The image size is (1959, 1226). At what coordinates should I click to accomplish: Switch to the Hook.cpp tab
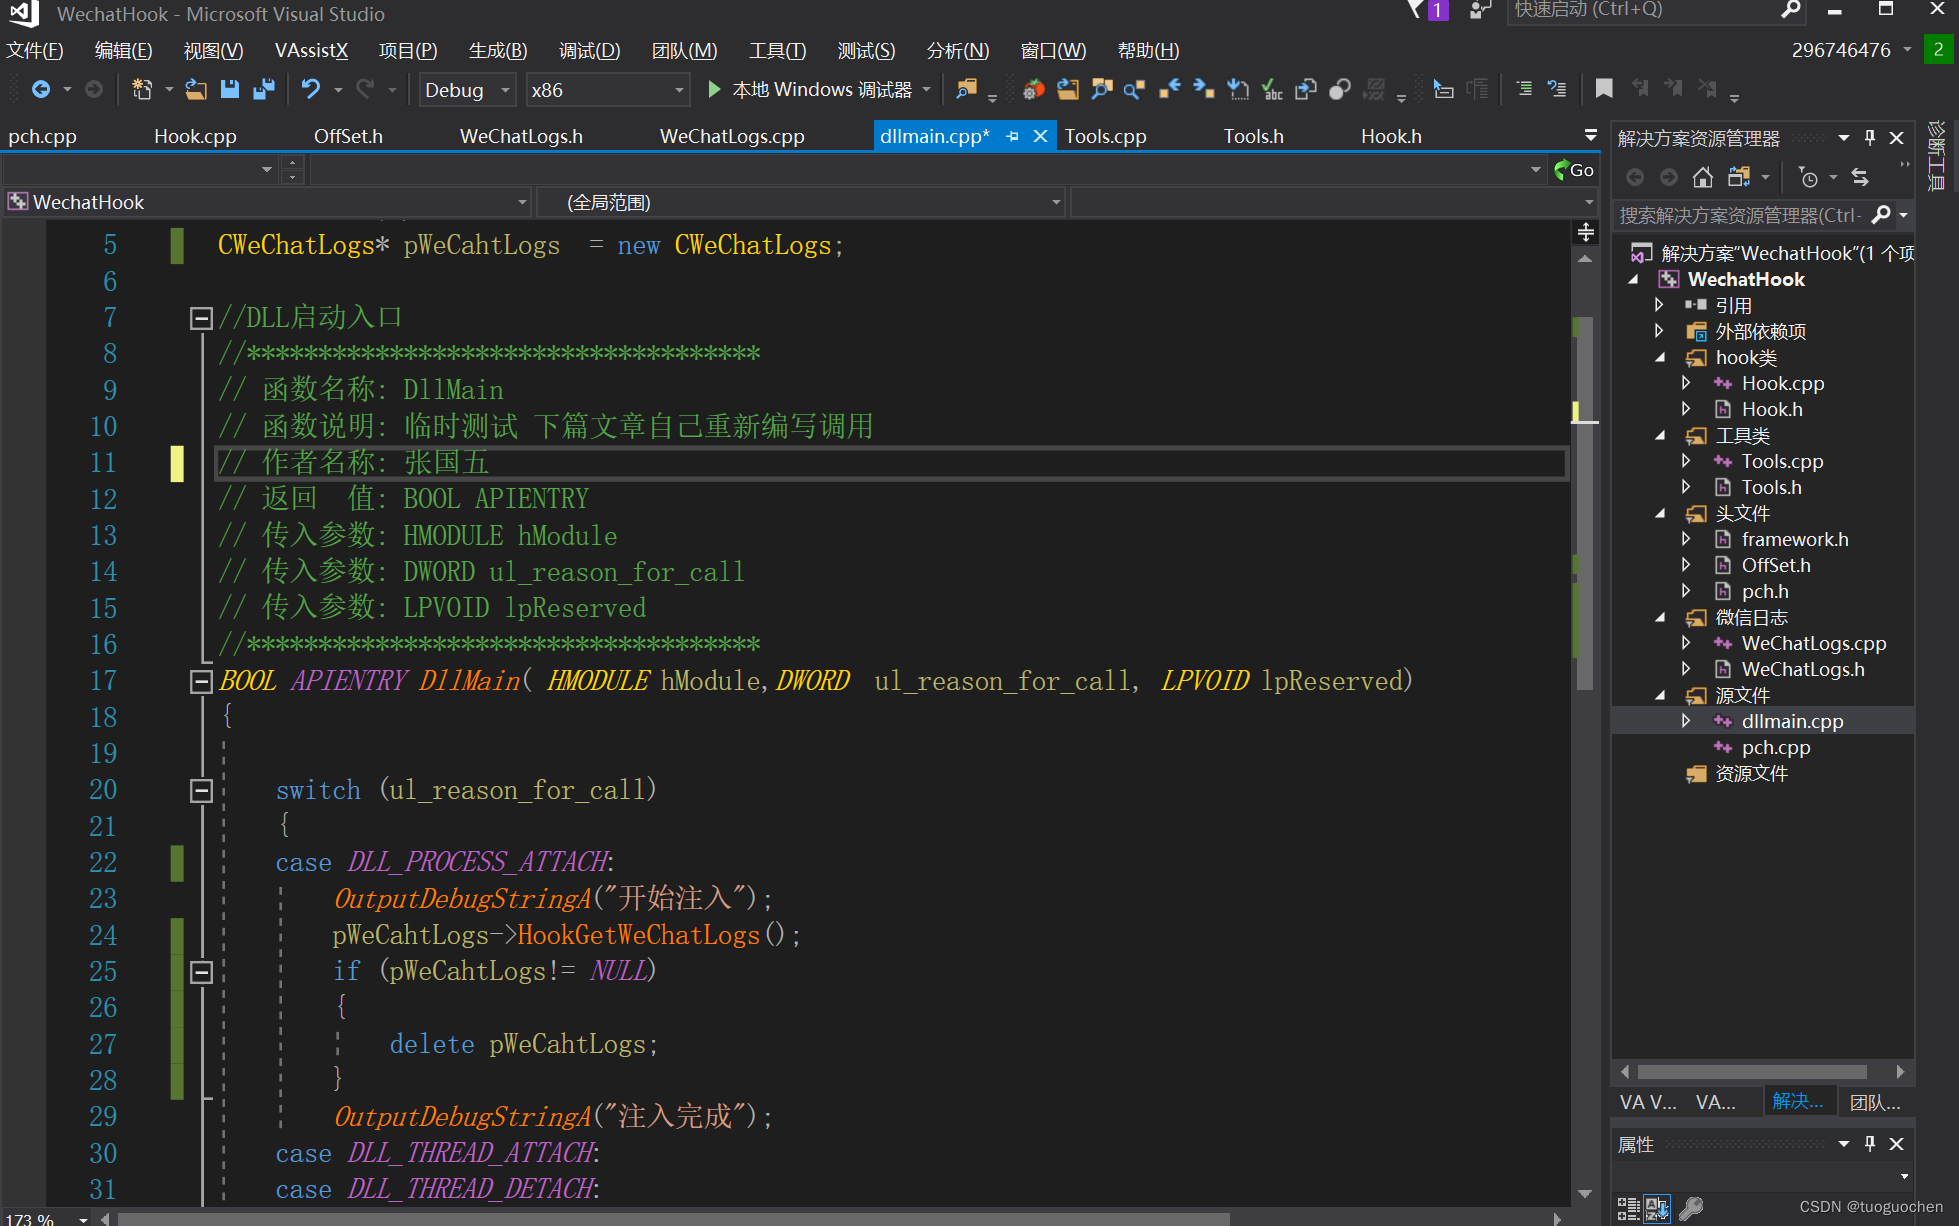click(195, 136)
